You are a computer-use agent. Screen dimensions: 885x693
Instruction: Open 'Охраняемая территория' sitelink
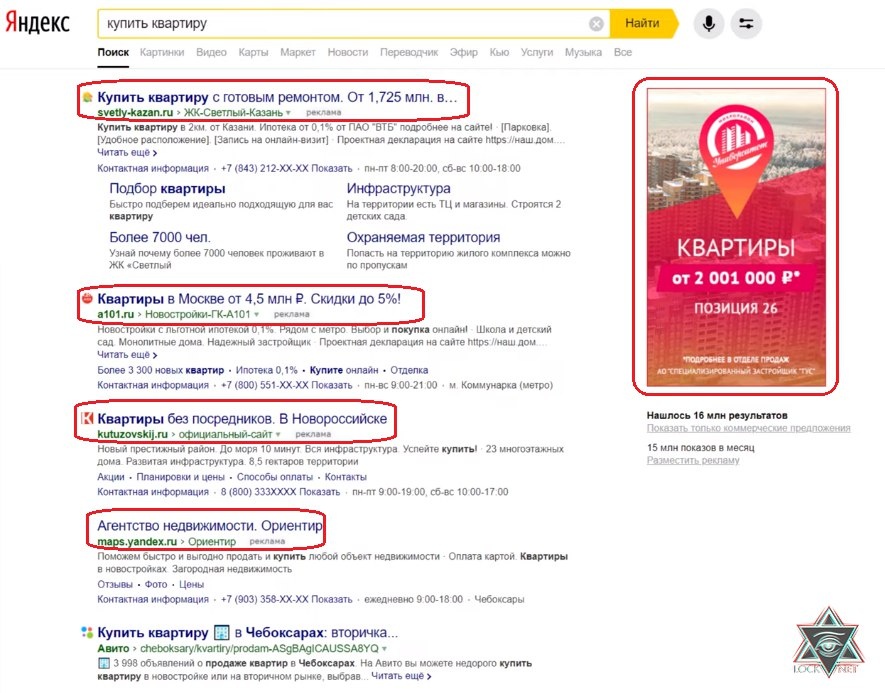click(423, 237)
